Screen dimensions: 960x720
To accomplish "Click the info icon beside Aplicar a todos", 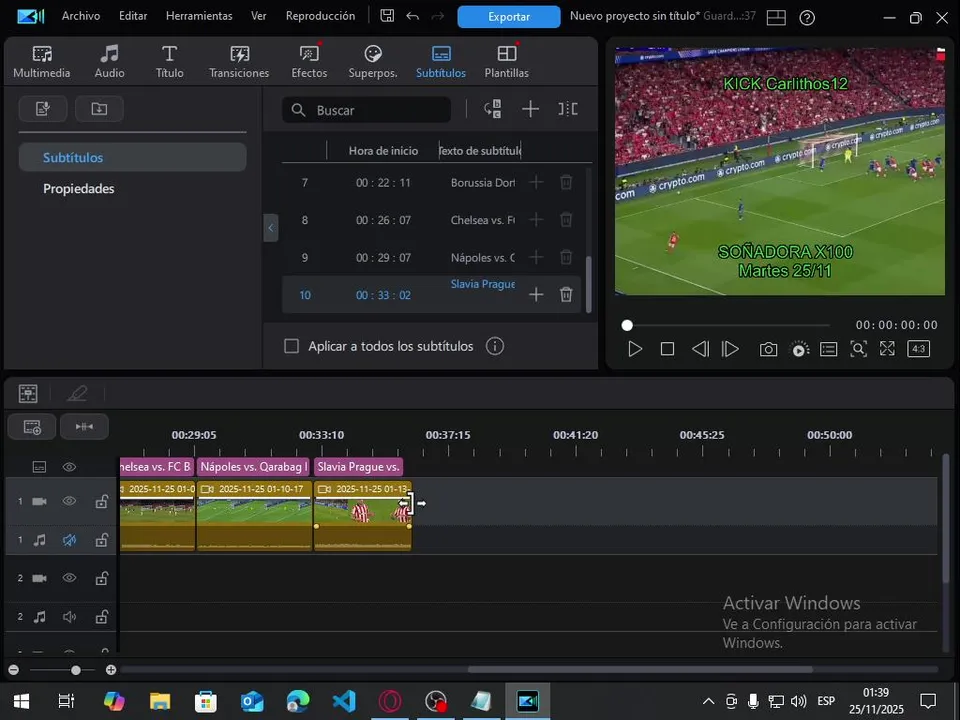I will tap(495, 347).
